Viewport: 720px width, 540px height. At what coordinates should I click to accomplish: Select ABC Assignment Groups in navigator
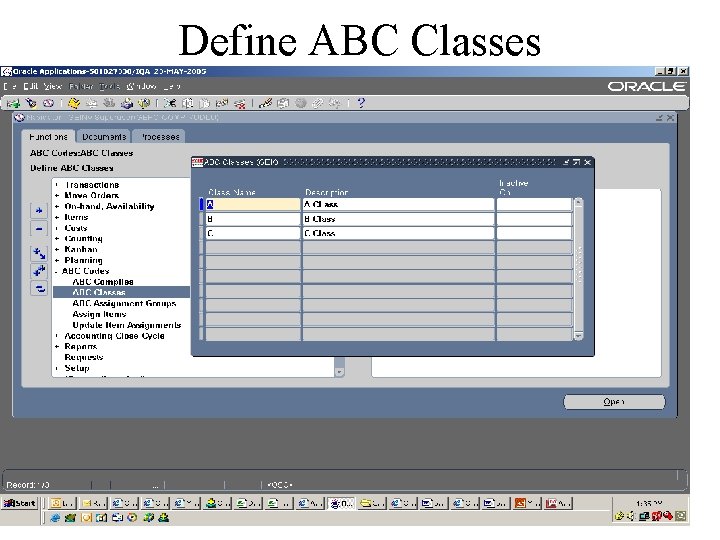click(x=124, y=304)
